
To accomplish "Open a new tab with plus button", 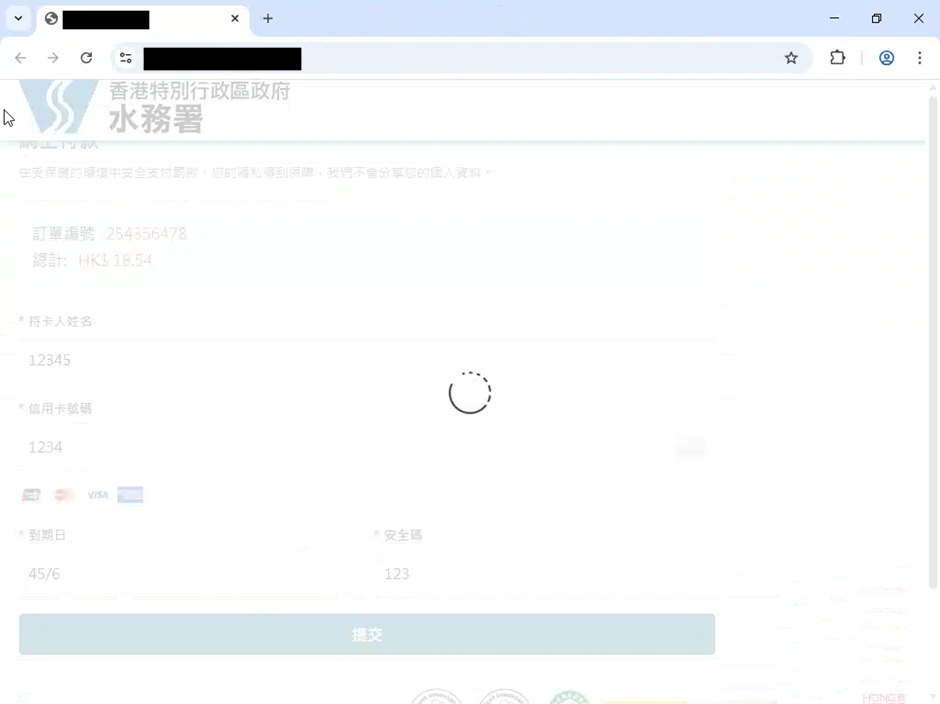I will (268, 18).
